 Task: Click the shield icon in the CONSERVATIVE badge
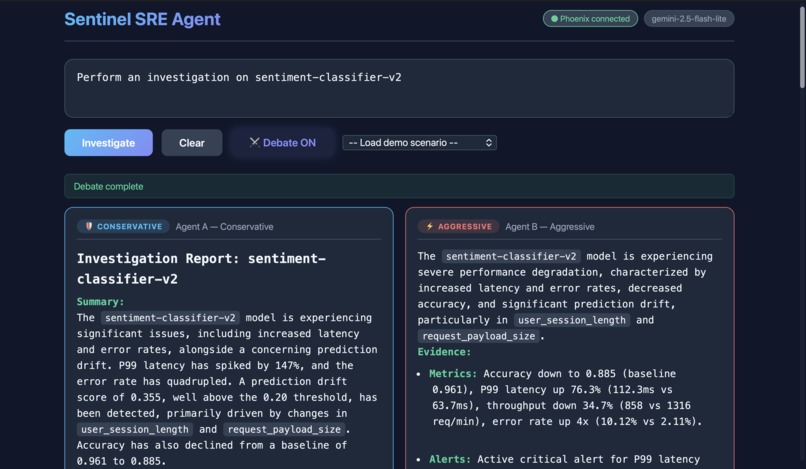88,226
